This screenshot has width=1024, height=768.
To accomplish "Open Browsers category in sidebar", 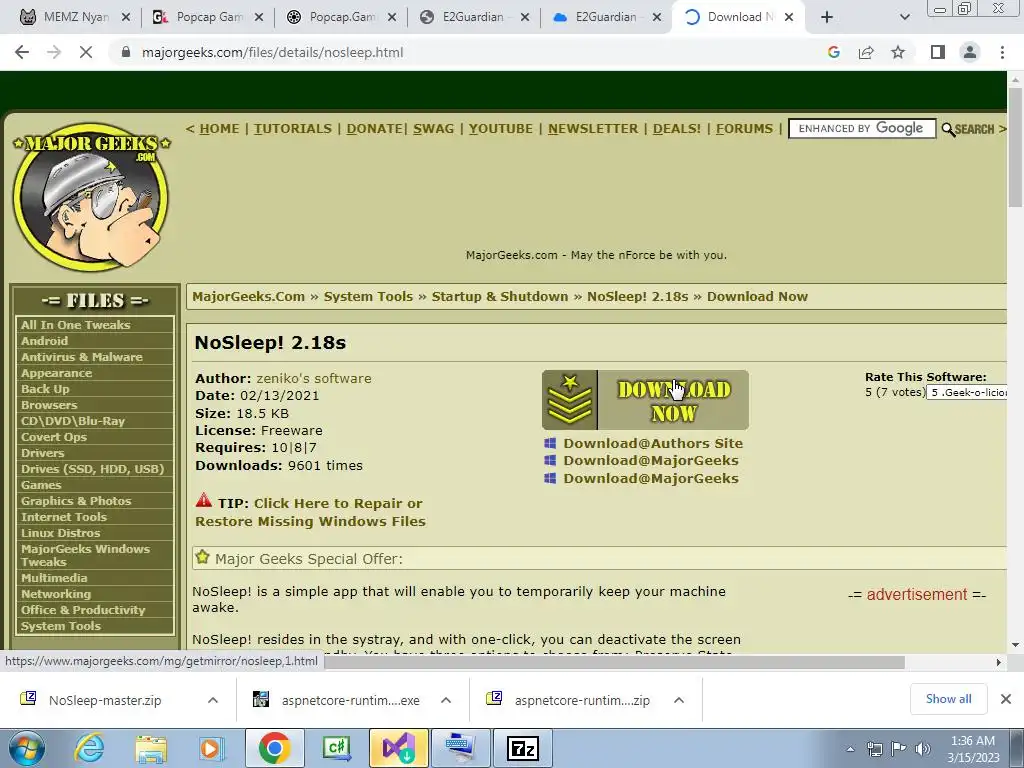I will click(49, 405).
